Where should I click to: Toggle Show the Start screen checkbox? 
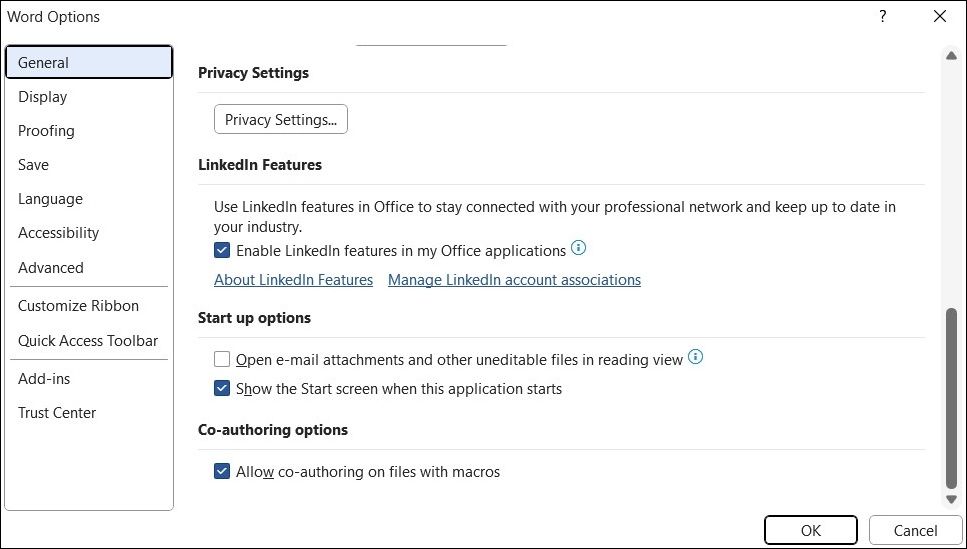[222, 389]
